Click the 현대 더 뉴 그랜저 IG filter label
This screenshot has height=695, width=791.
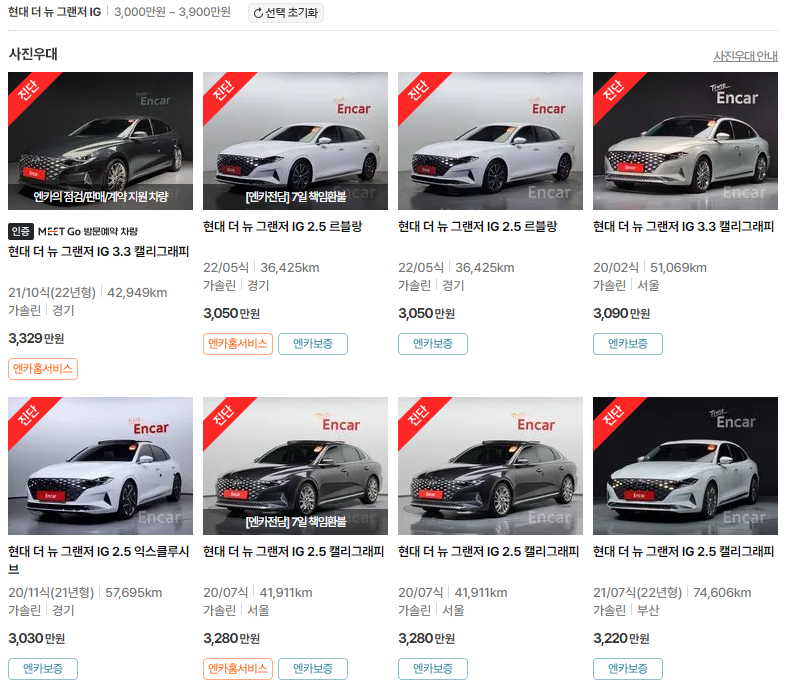click(x=54, y=12)
